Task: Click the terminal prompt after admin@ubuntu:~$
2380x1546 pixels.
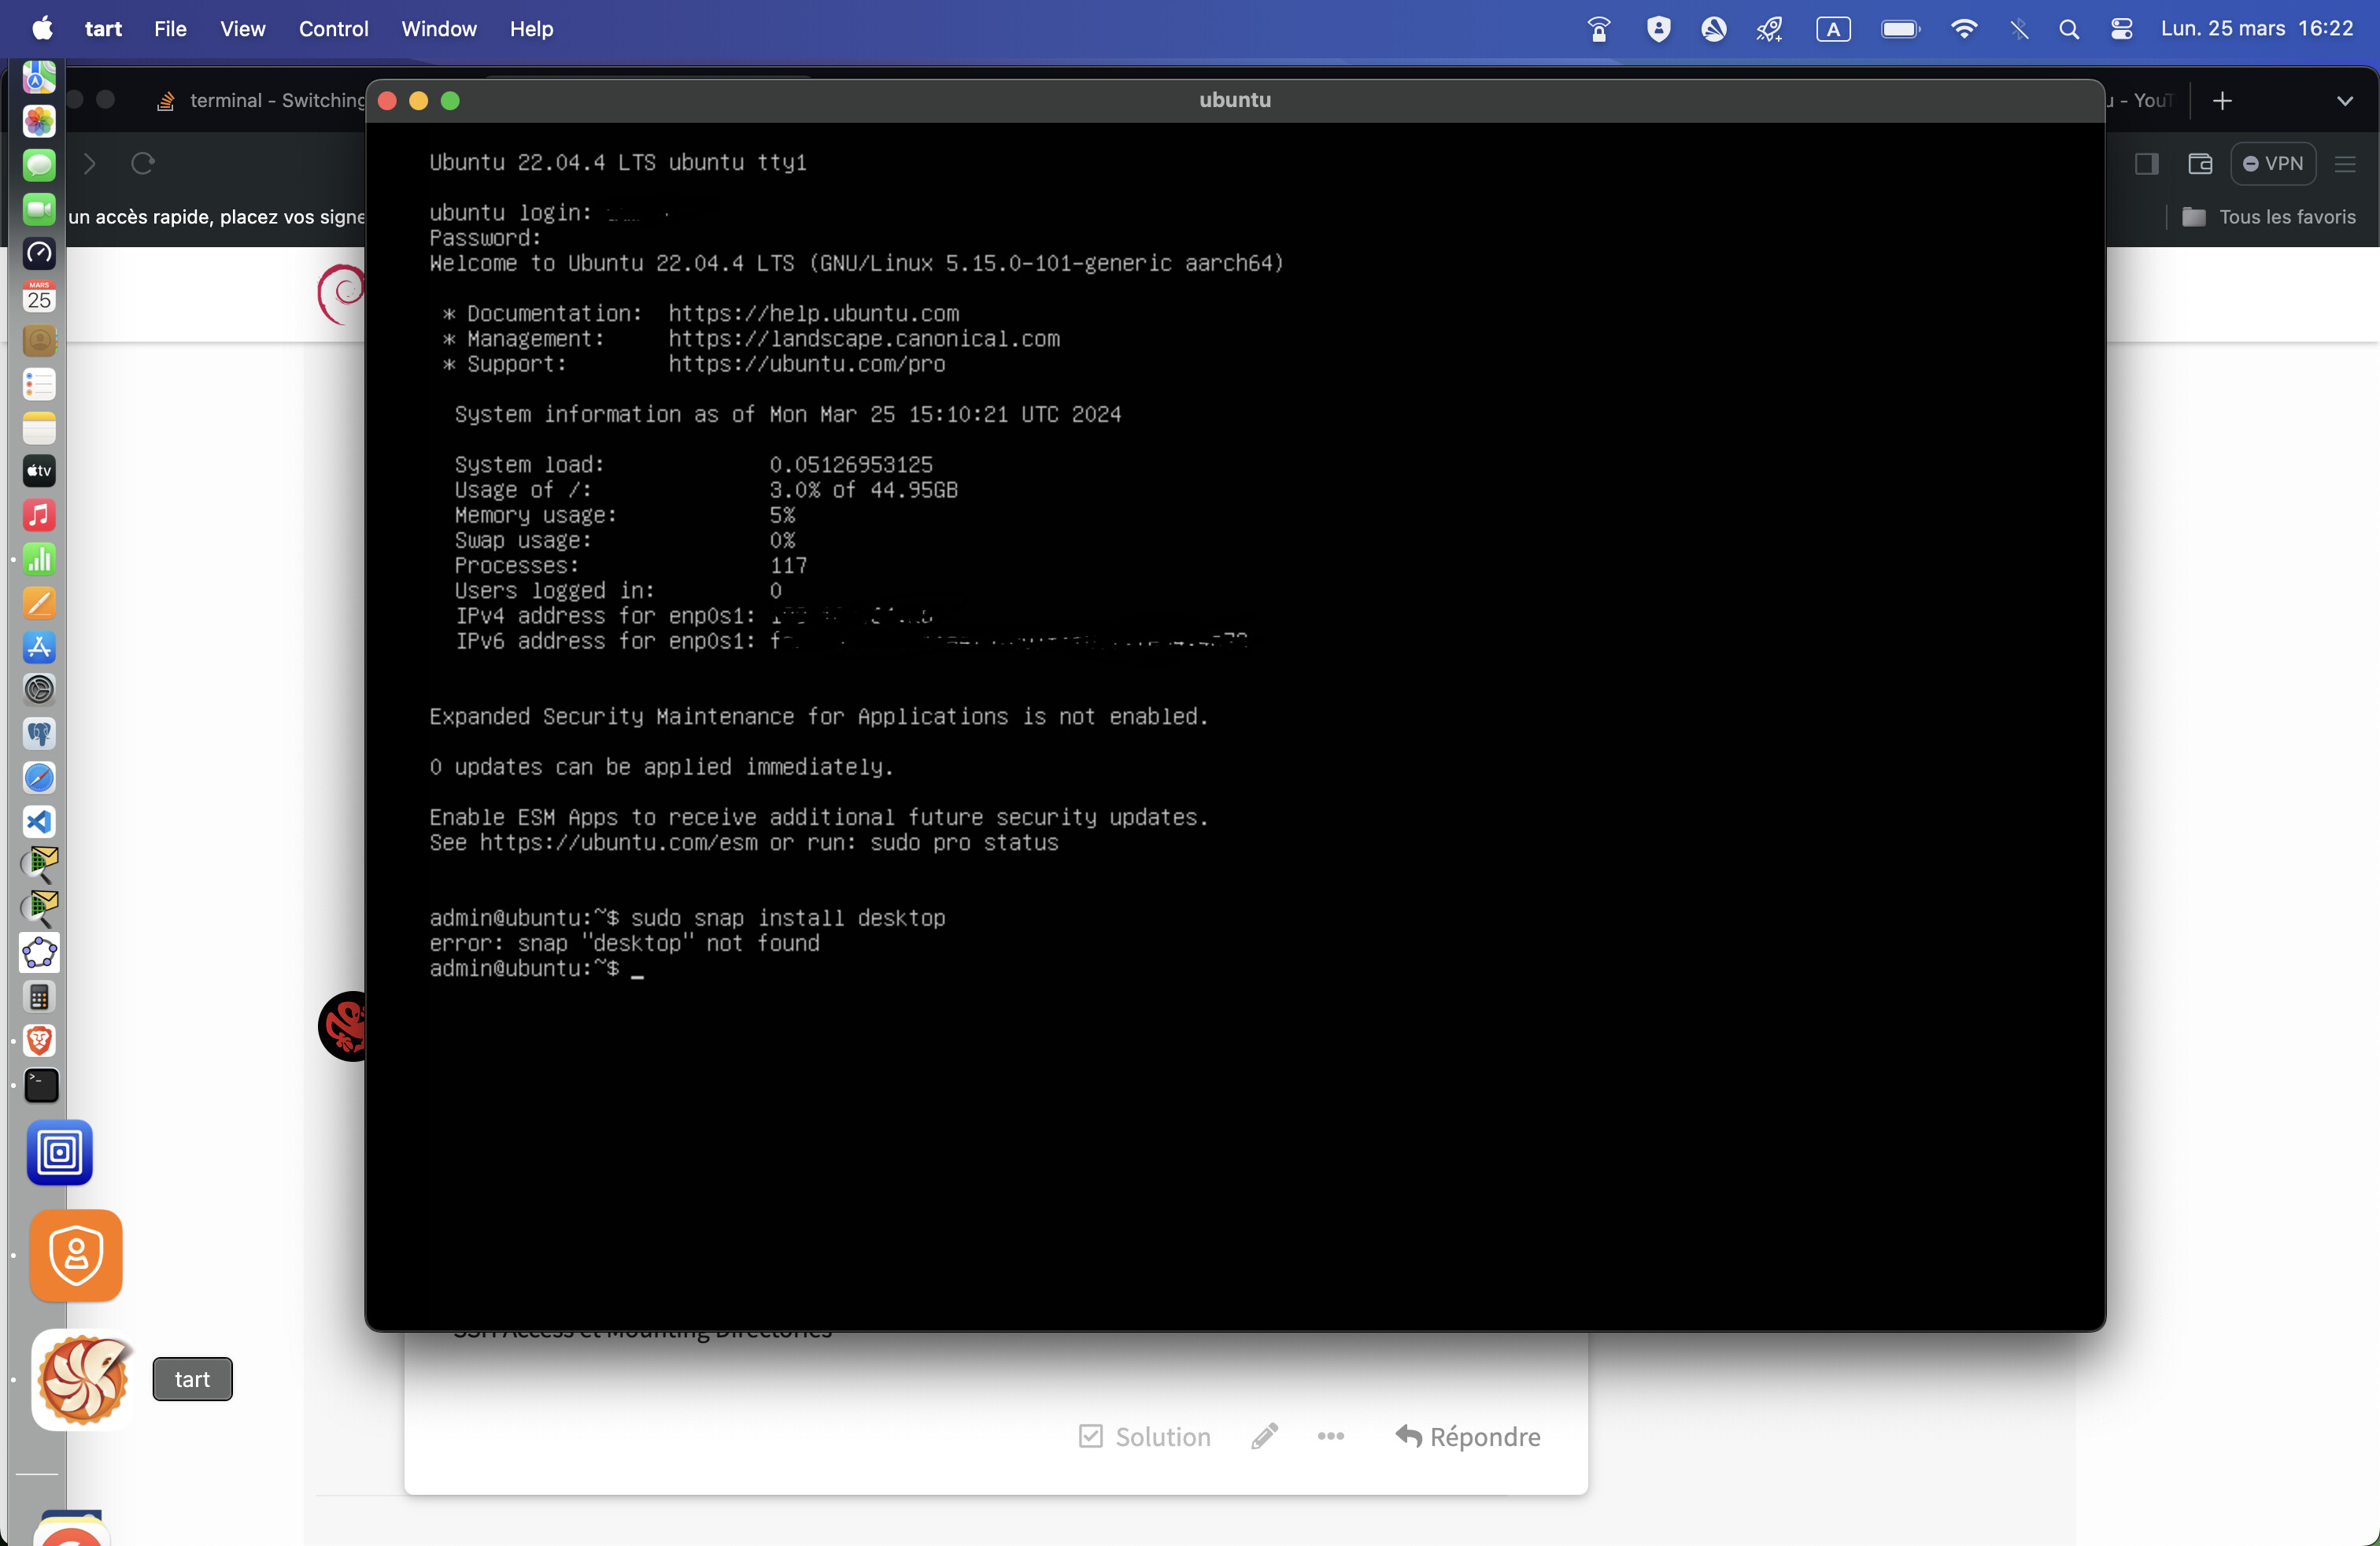Action: pyautogui.click(x=637, y=969)
